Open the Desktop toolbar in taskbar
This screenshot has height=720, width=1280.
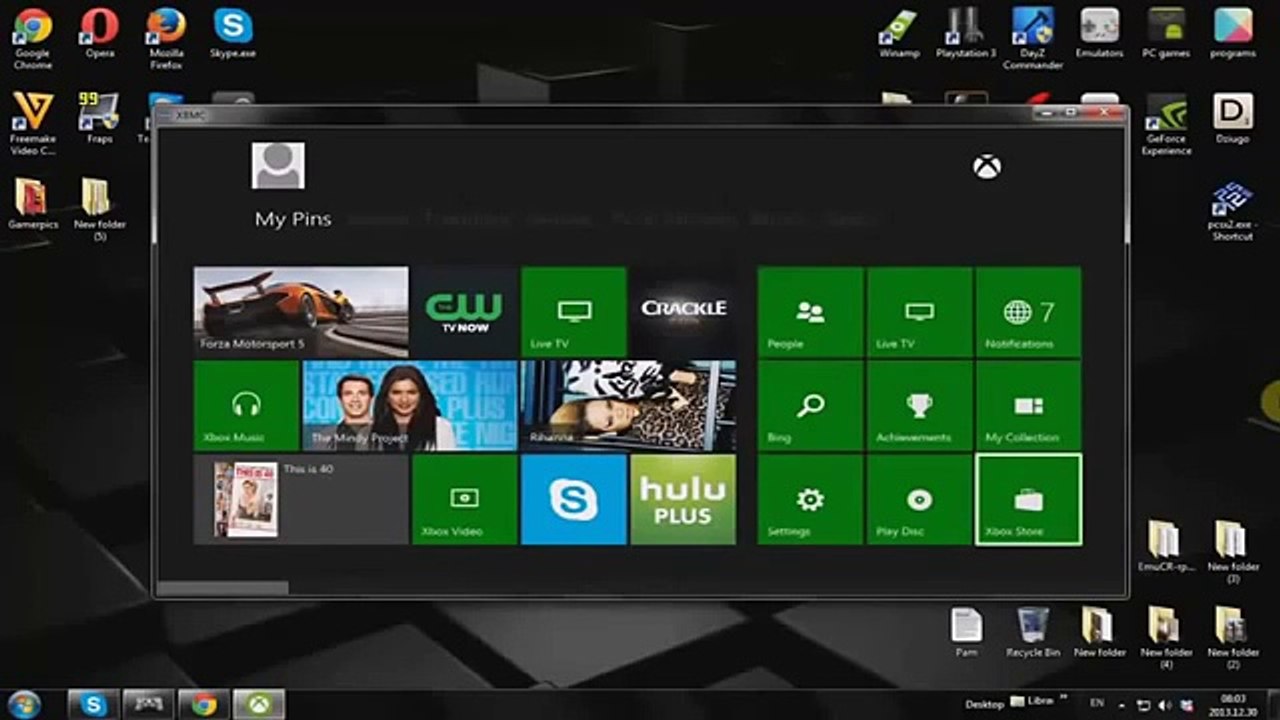(984, 704)
